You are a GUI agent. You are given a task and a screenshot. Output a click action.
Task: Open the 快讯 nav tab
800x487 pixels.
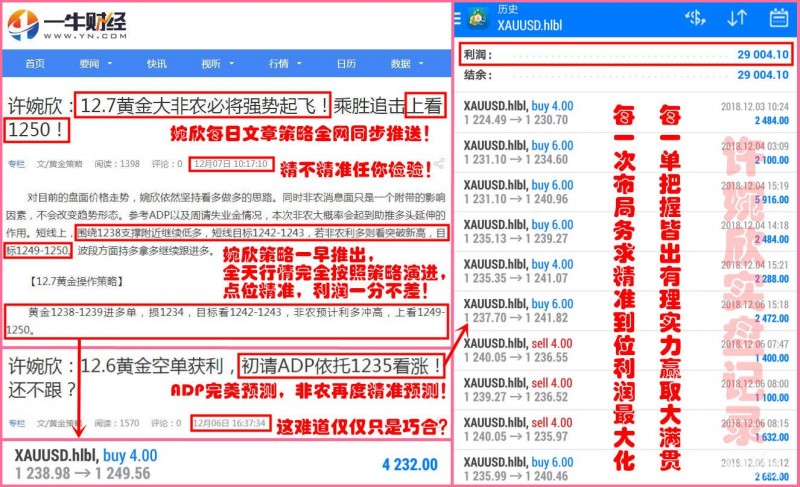pos(156,63)
